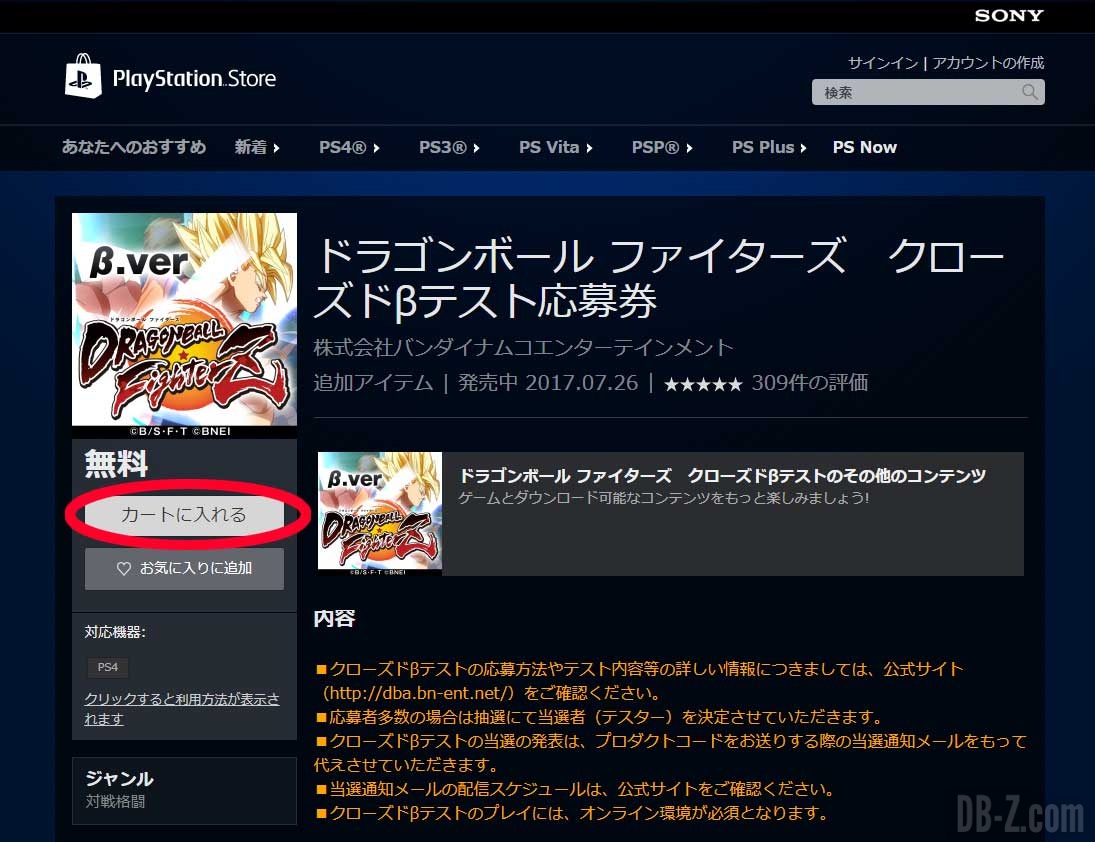Click the search magnifier icon
This screenshot has width=1095, height=842.
(1029, 92)
